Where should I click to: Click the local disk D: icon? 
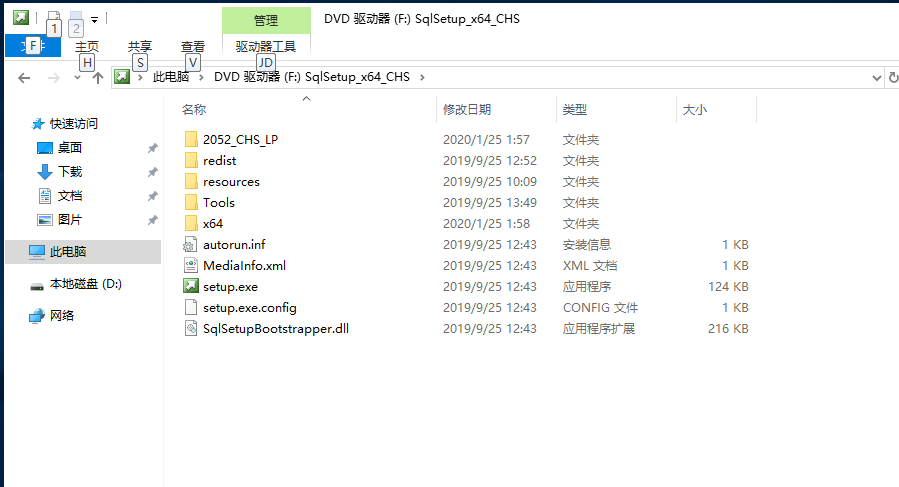pos(37,285)
